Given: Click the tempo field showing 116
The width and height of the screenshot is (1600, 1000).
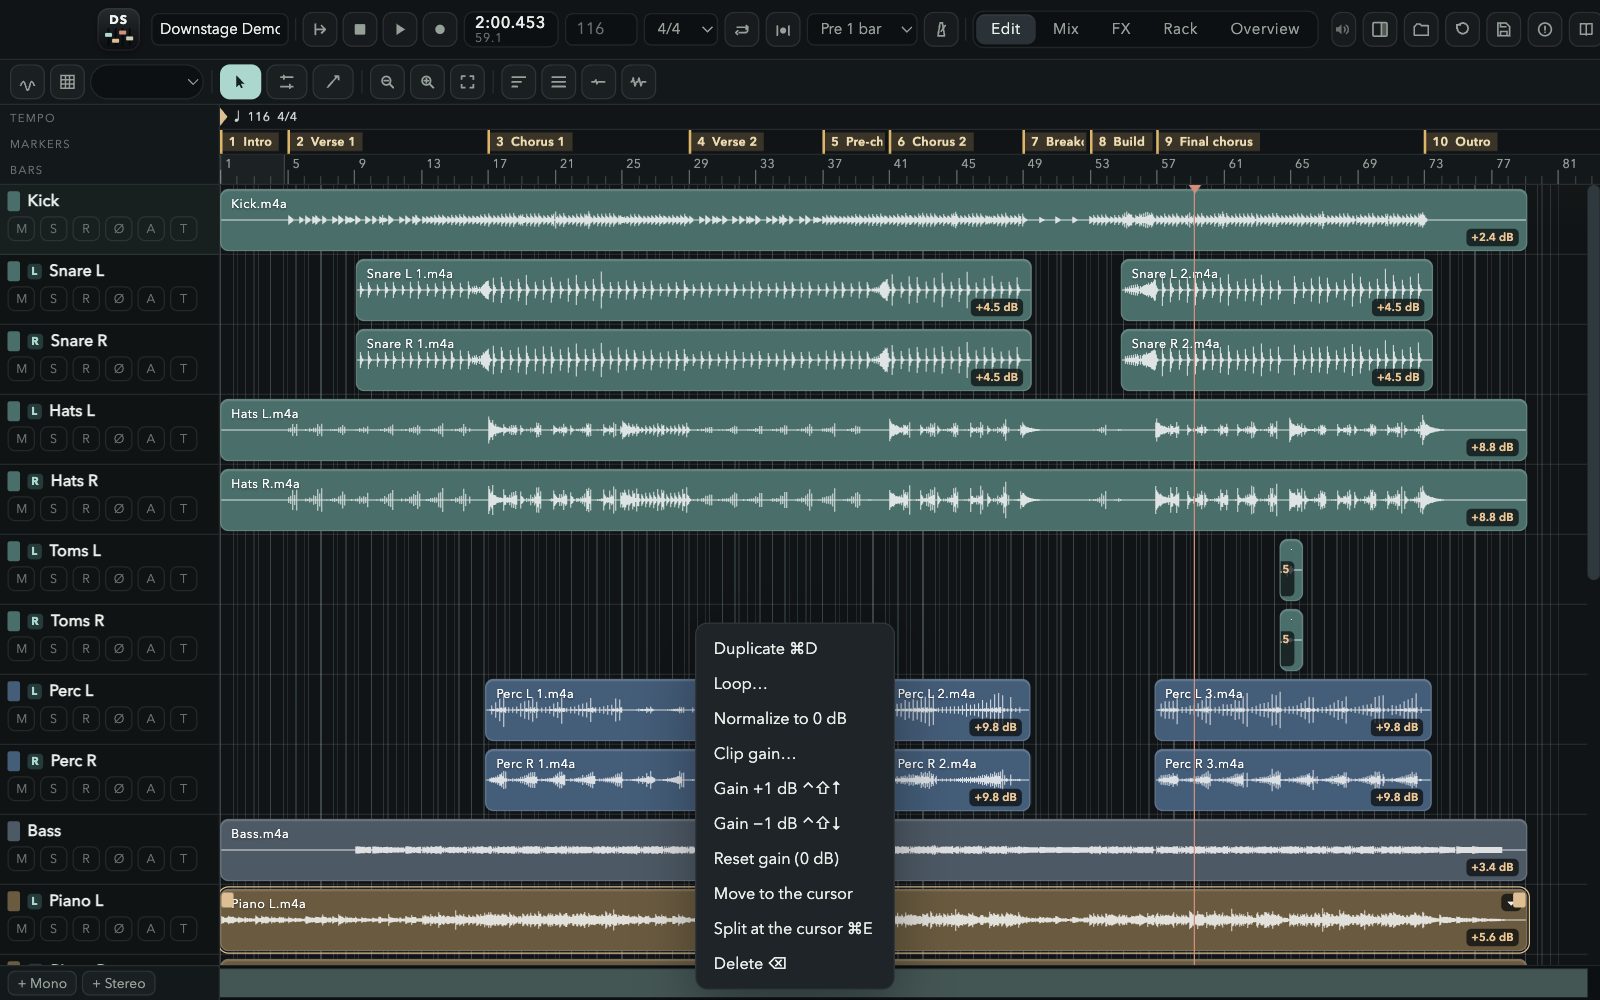Looking at the screenshot, I should (x=601, y=29).
